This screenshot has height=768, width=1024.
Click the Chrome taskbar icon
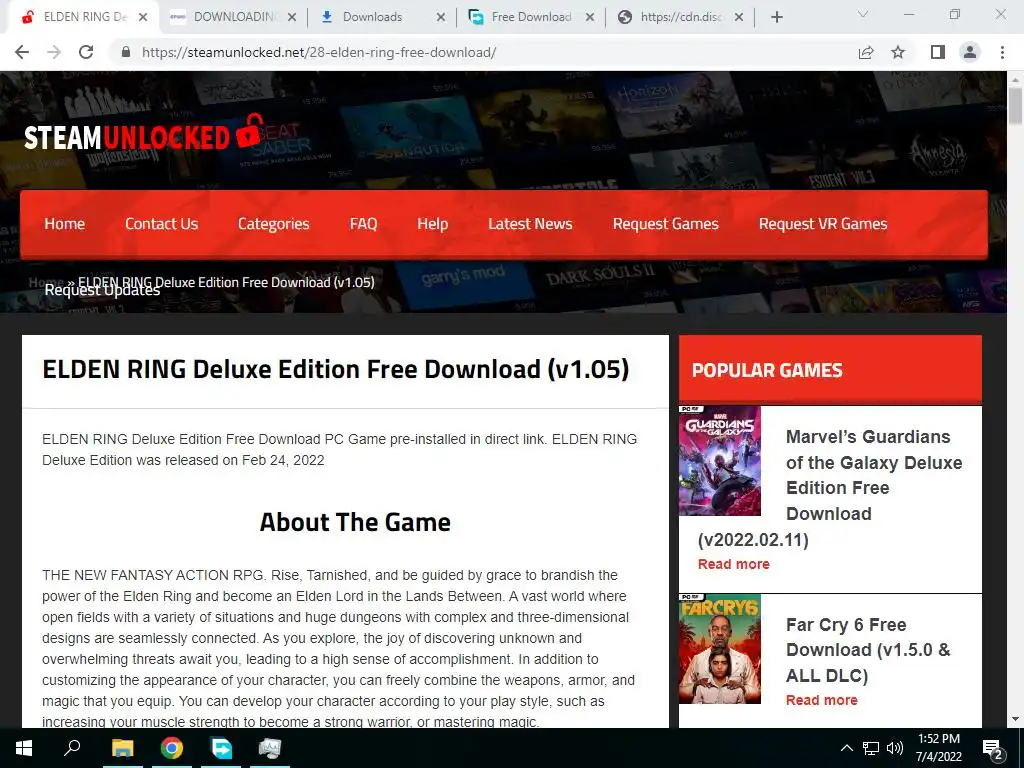(172, 748)
